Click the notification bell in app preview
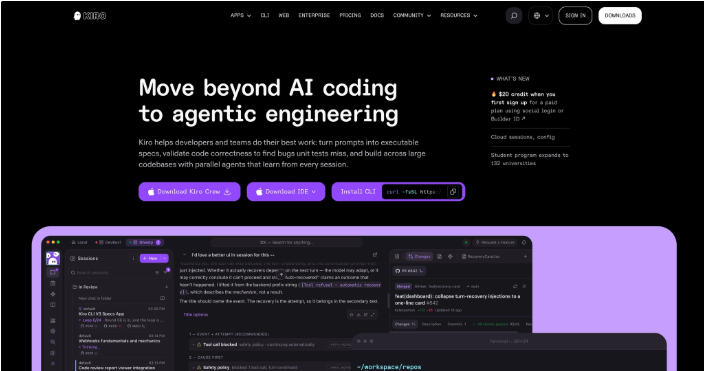The height and width of the screenshot is (371, 704). coord(524,242)
